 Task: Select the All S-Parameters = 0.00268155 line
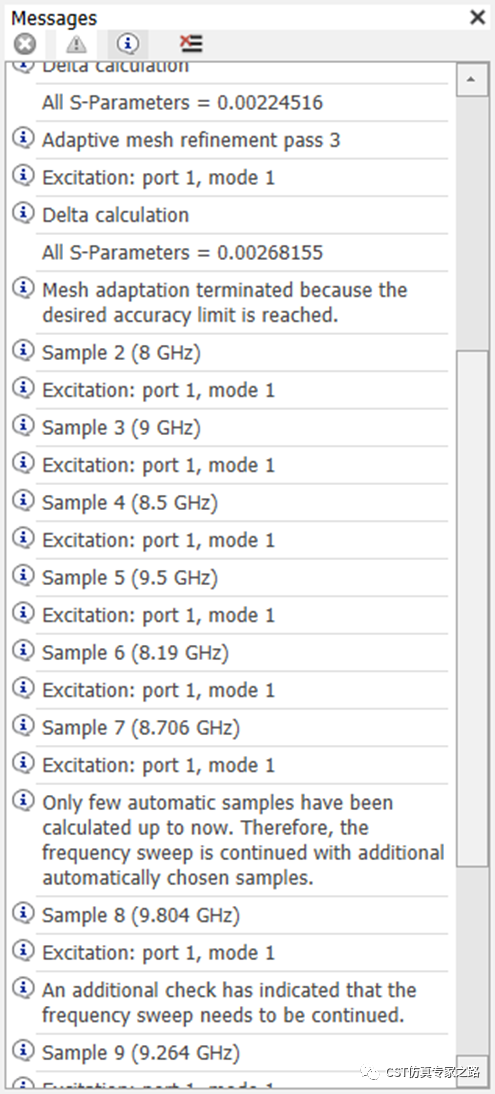[242, 253]
